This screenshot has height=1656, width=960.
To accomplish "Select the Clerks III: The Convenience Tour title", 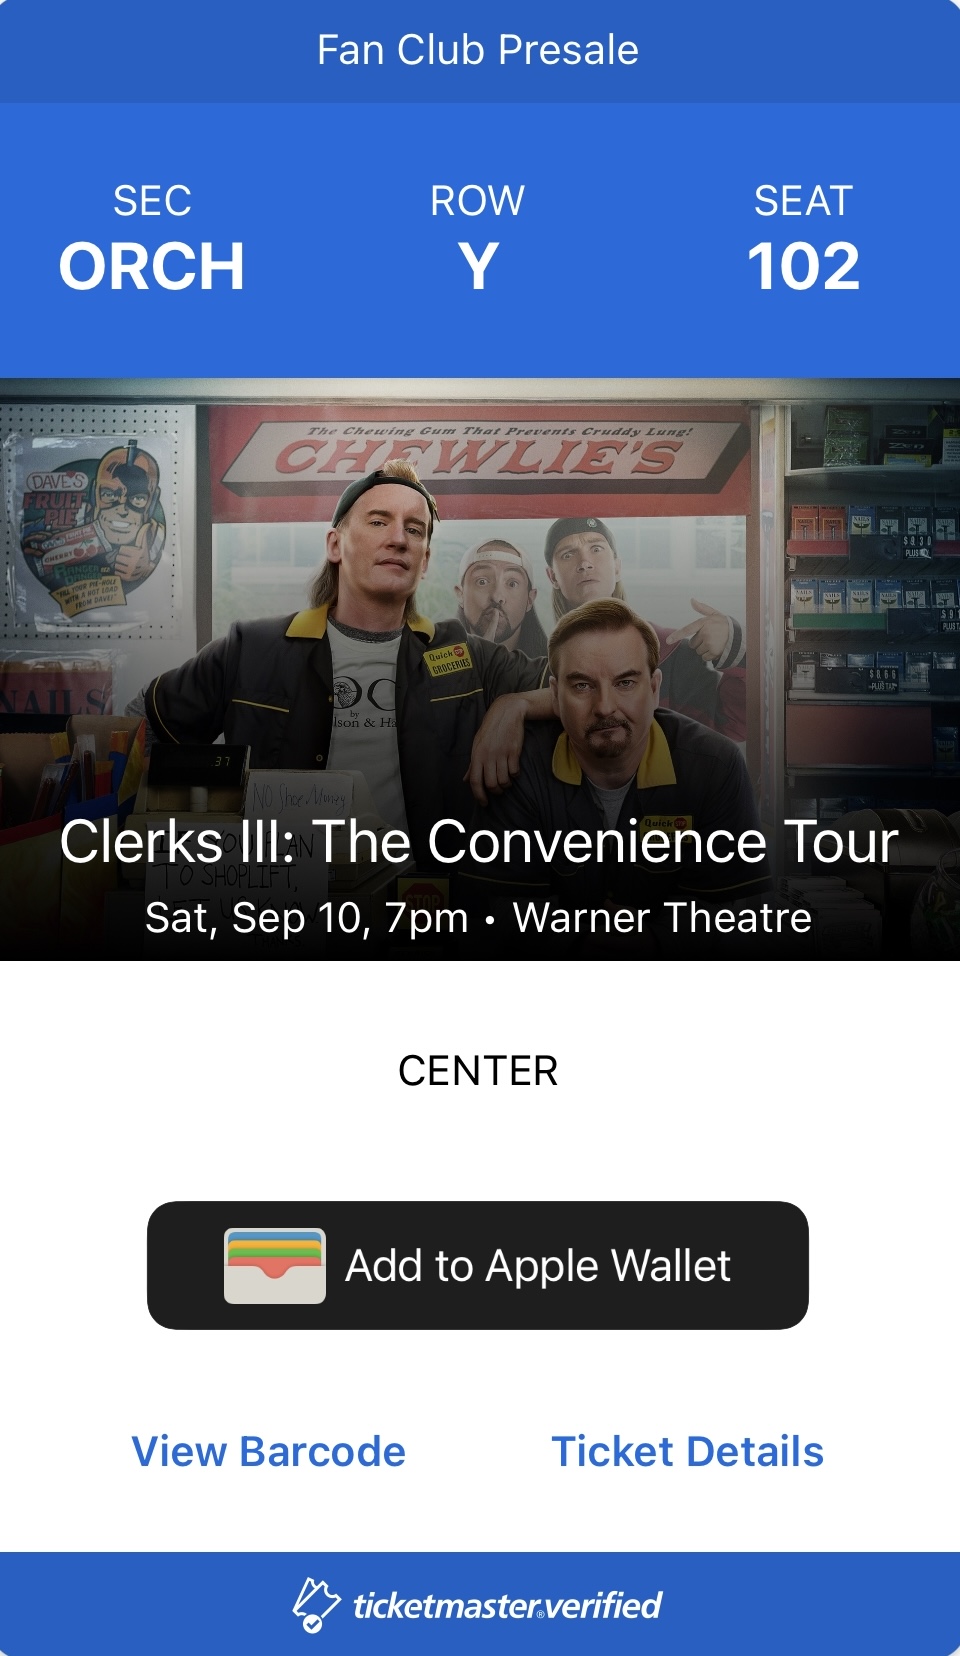I will click(478, 841).
